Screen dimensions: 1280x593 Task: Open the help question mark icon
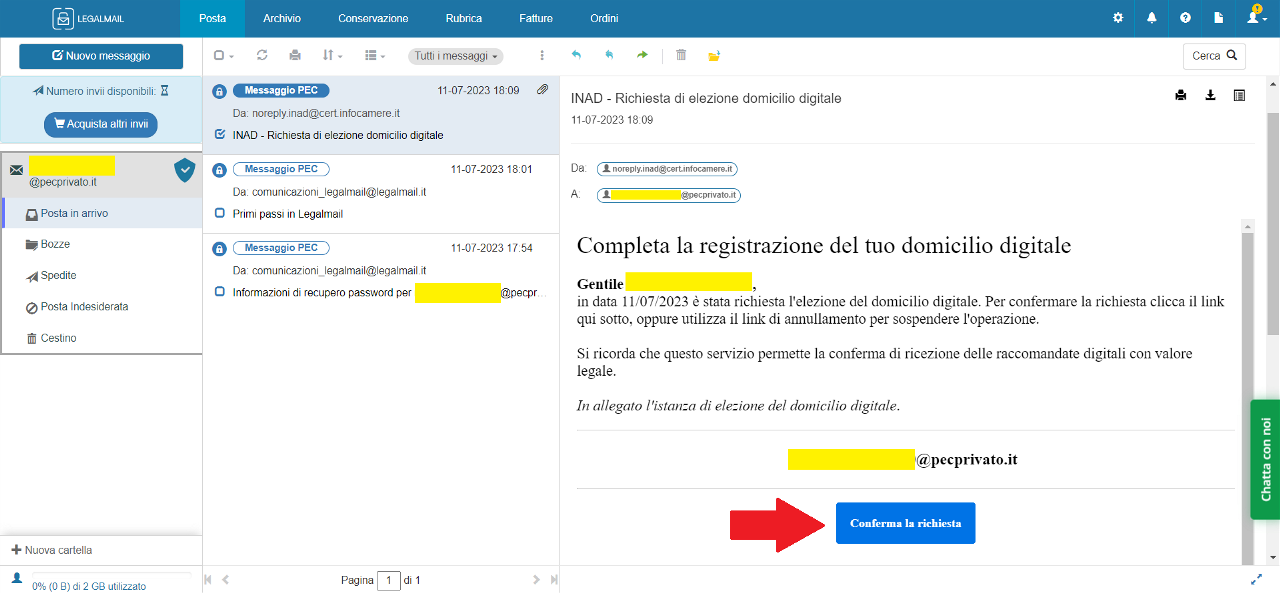pos(1185,18)
